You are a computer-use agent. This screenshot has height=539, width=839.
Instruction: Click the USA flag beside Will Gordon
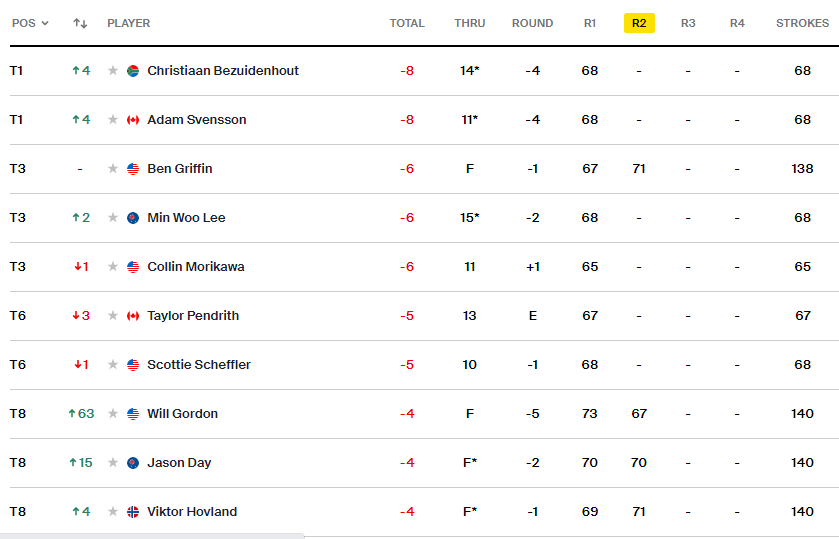click(133, 414)
